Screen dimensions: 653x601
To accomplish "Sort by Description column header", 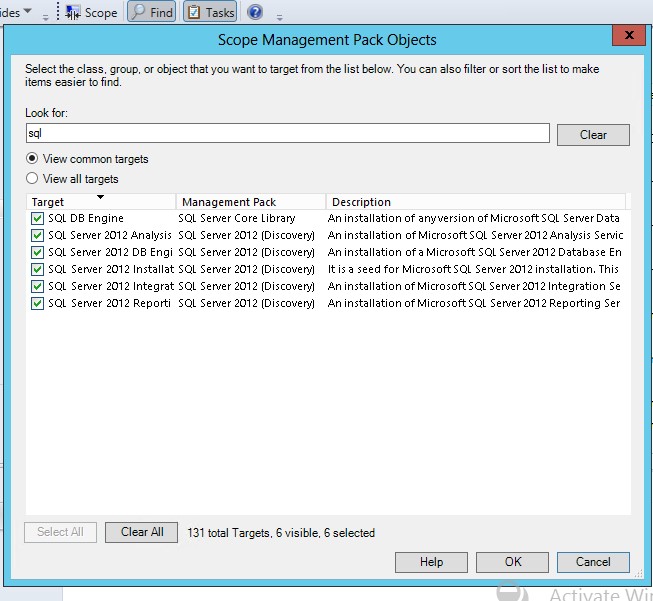I will pyautogui.click(x=476, y=202).
